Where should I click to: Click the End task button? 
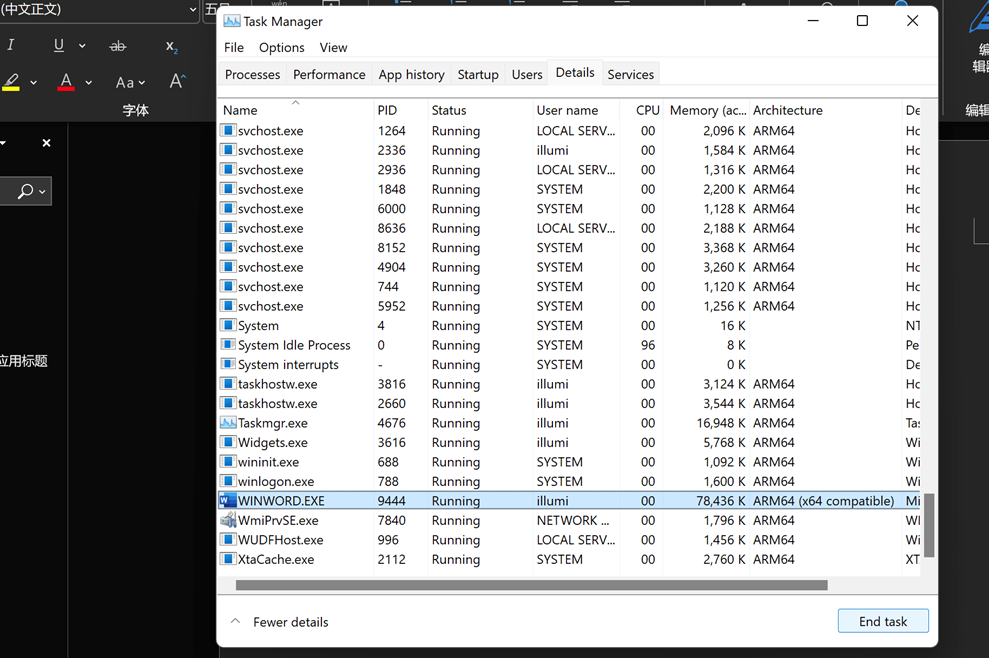[882, 621]
